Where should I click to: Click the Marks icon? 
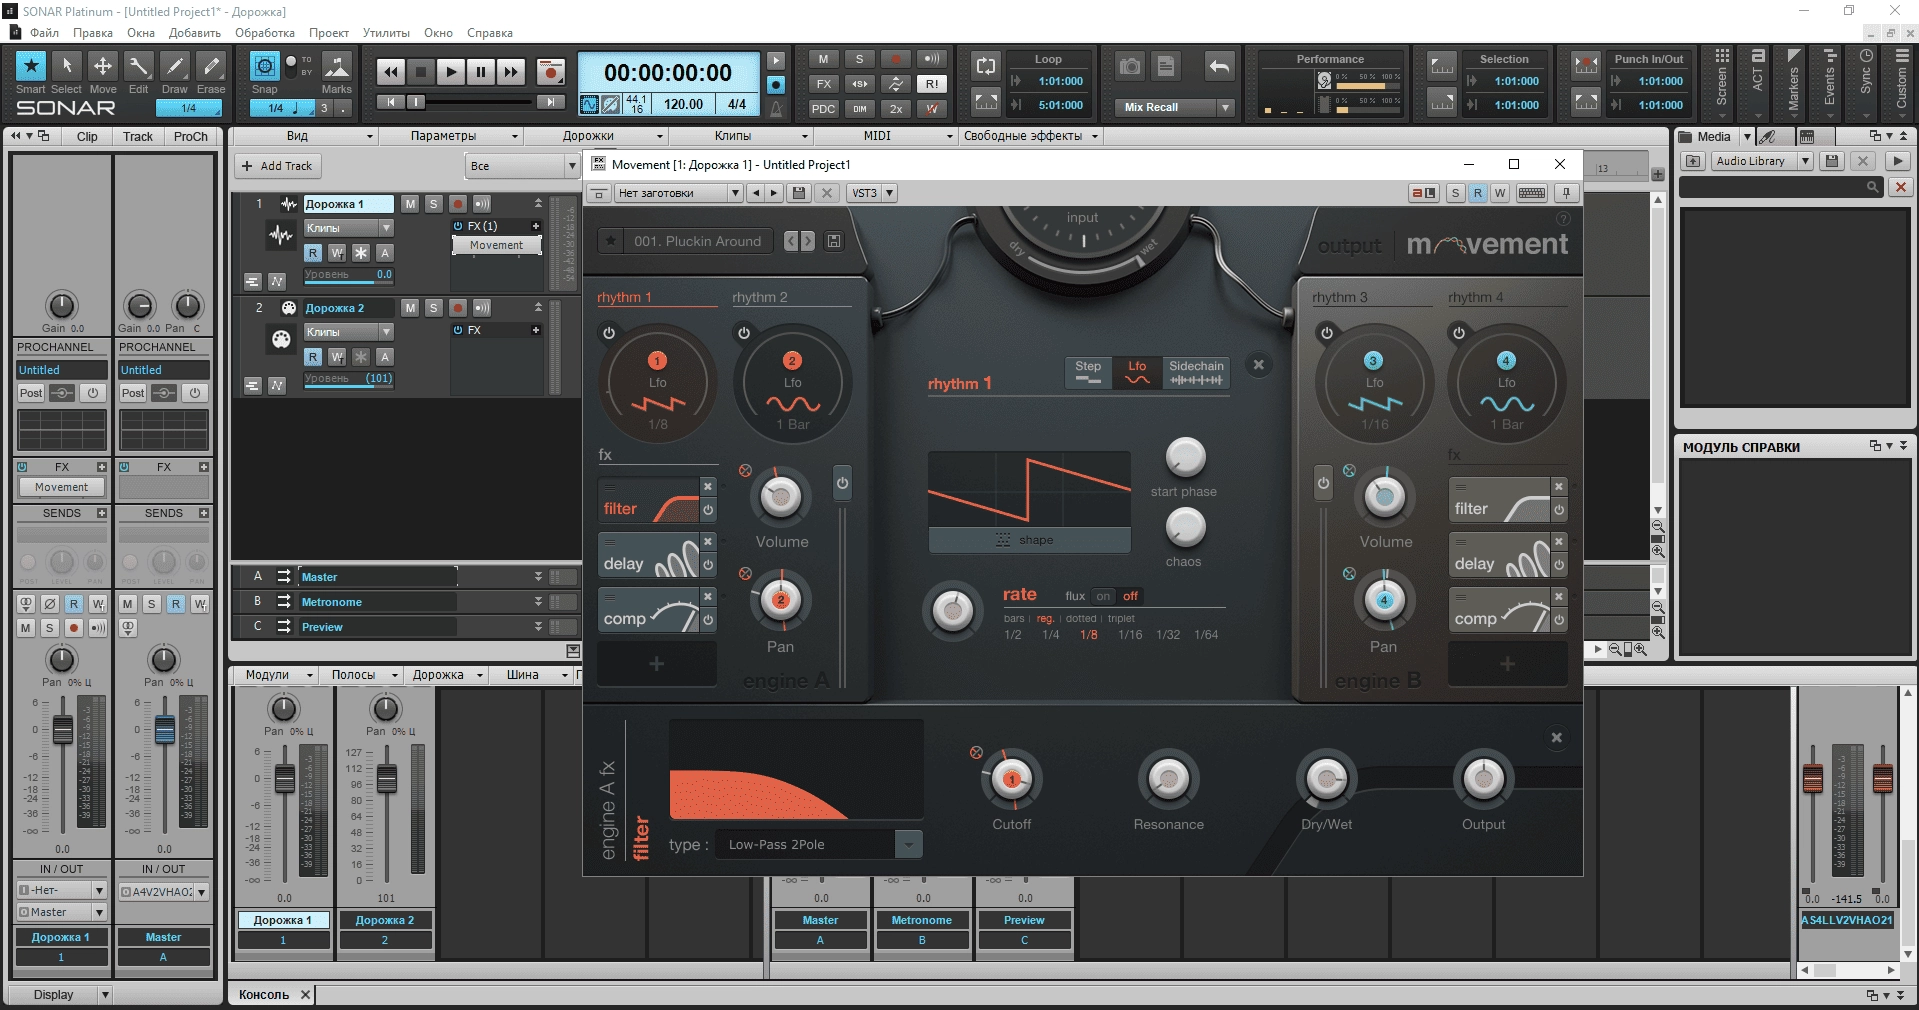337,66
